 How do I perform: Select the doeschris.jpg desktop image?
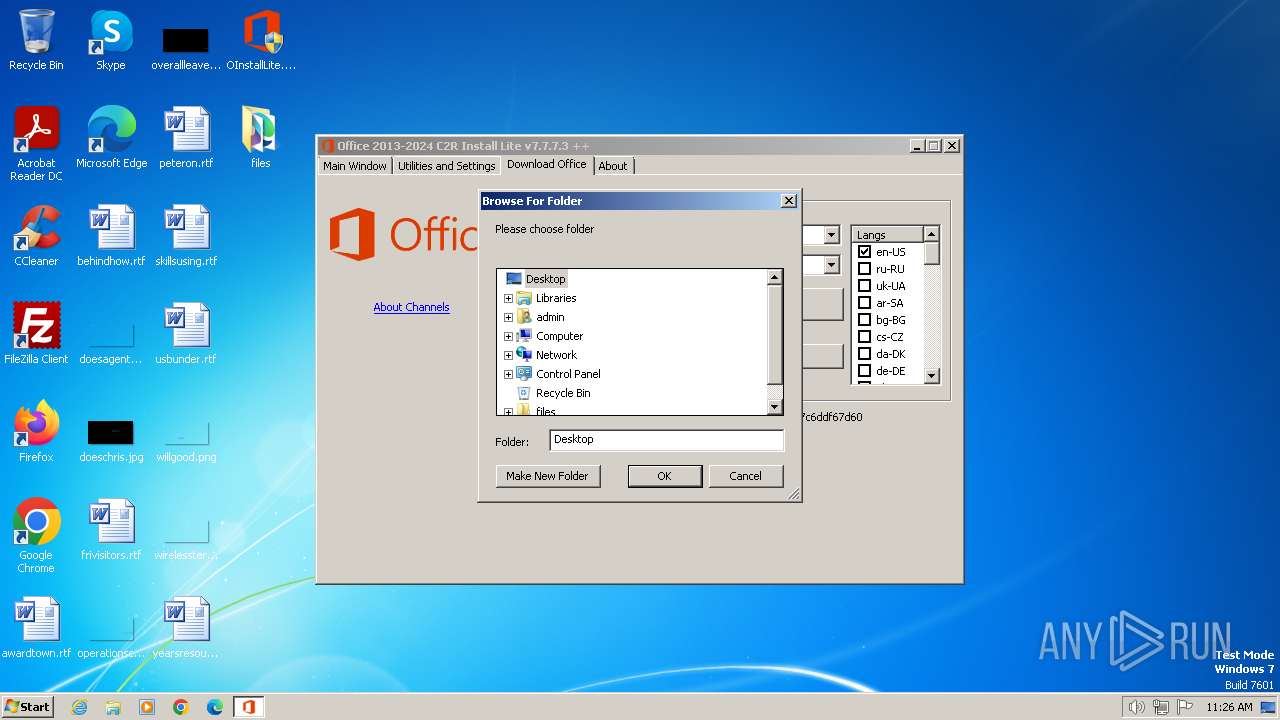pos(111,440)
